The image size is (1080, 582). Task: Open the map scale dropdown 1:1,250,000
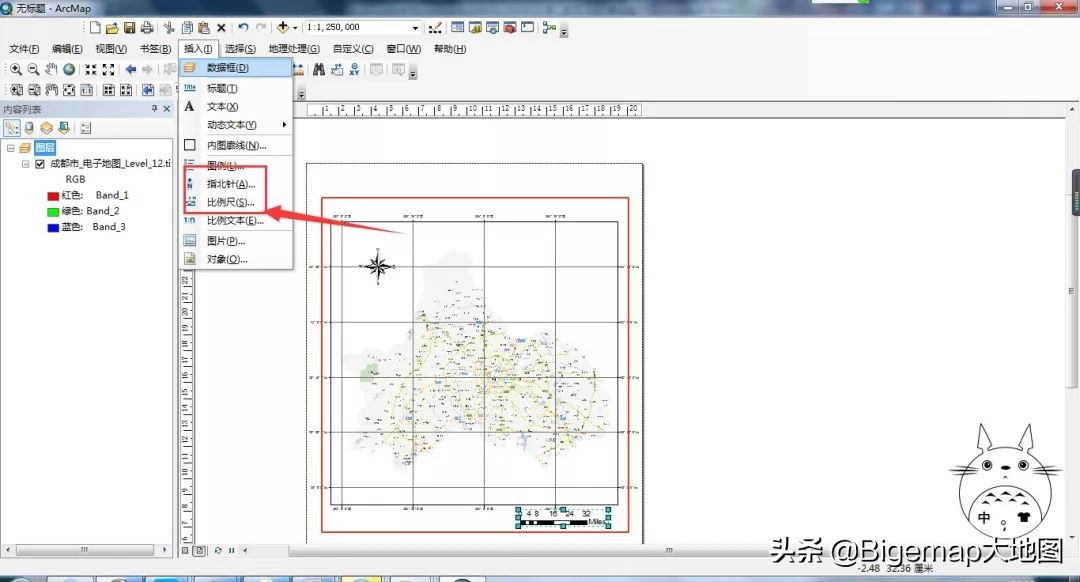coord(415,28)
